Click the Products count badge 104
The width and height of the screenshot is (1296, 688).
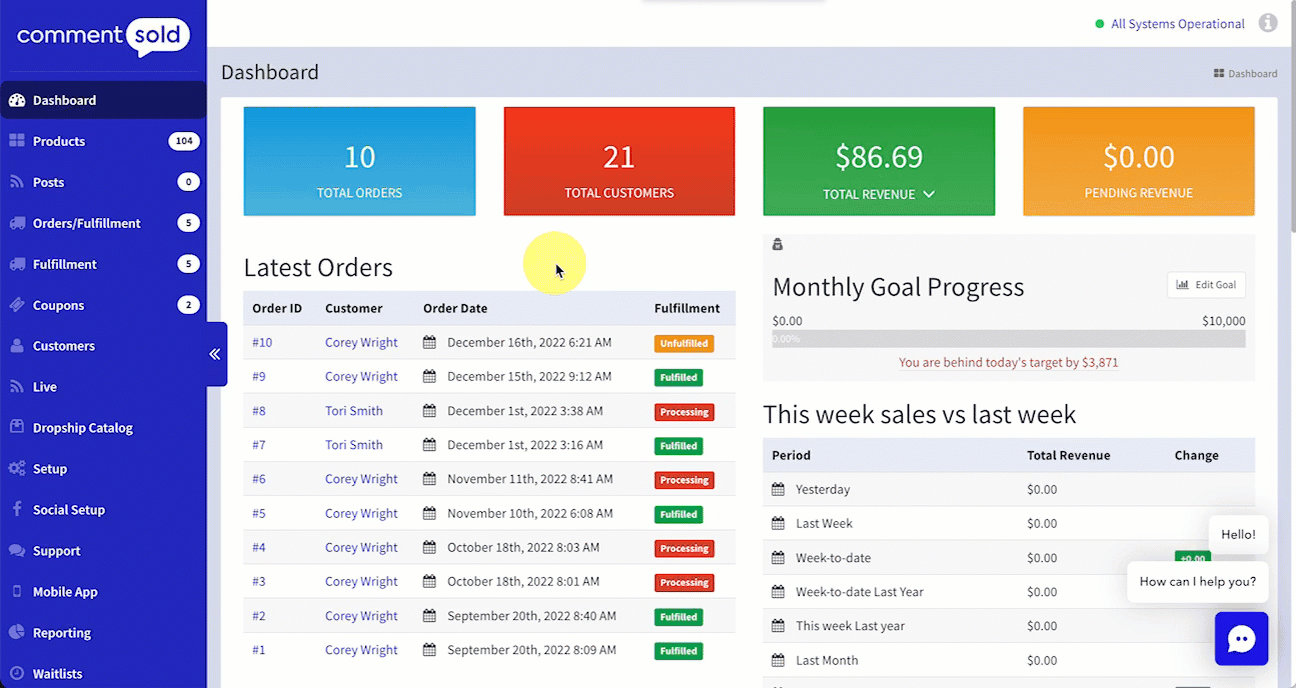pos(184,141)
